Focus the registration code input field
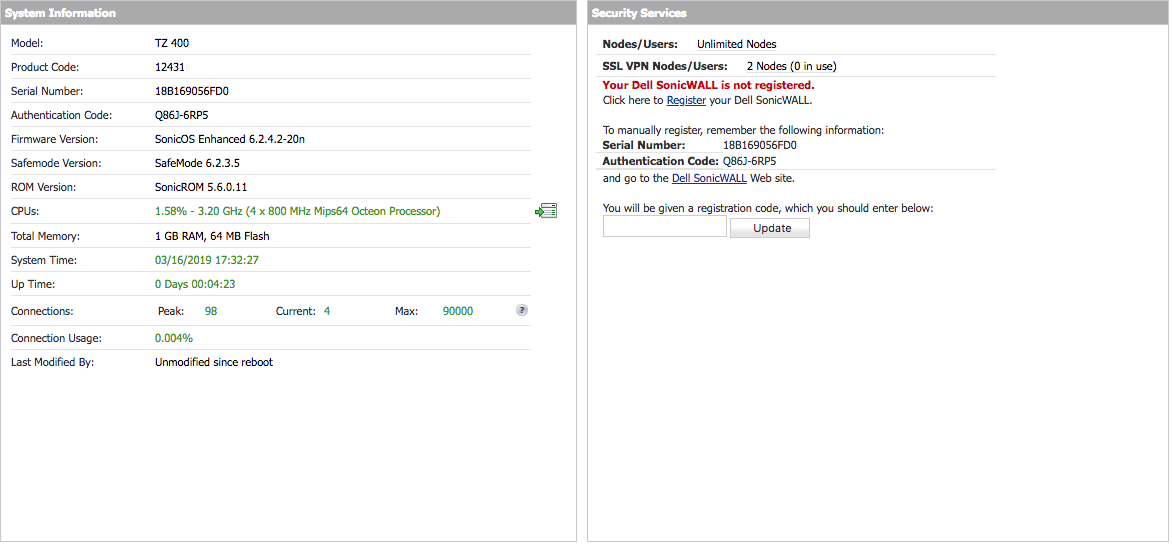Screen dimensions: 1172x552 (664, 227)
